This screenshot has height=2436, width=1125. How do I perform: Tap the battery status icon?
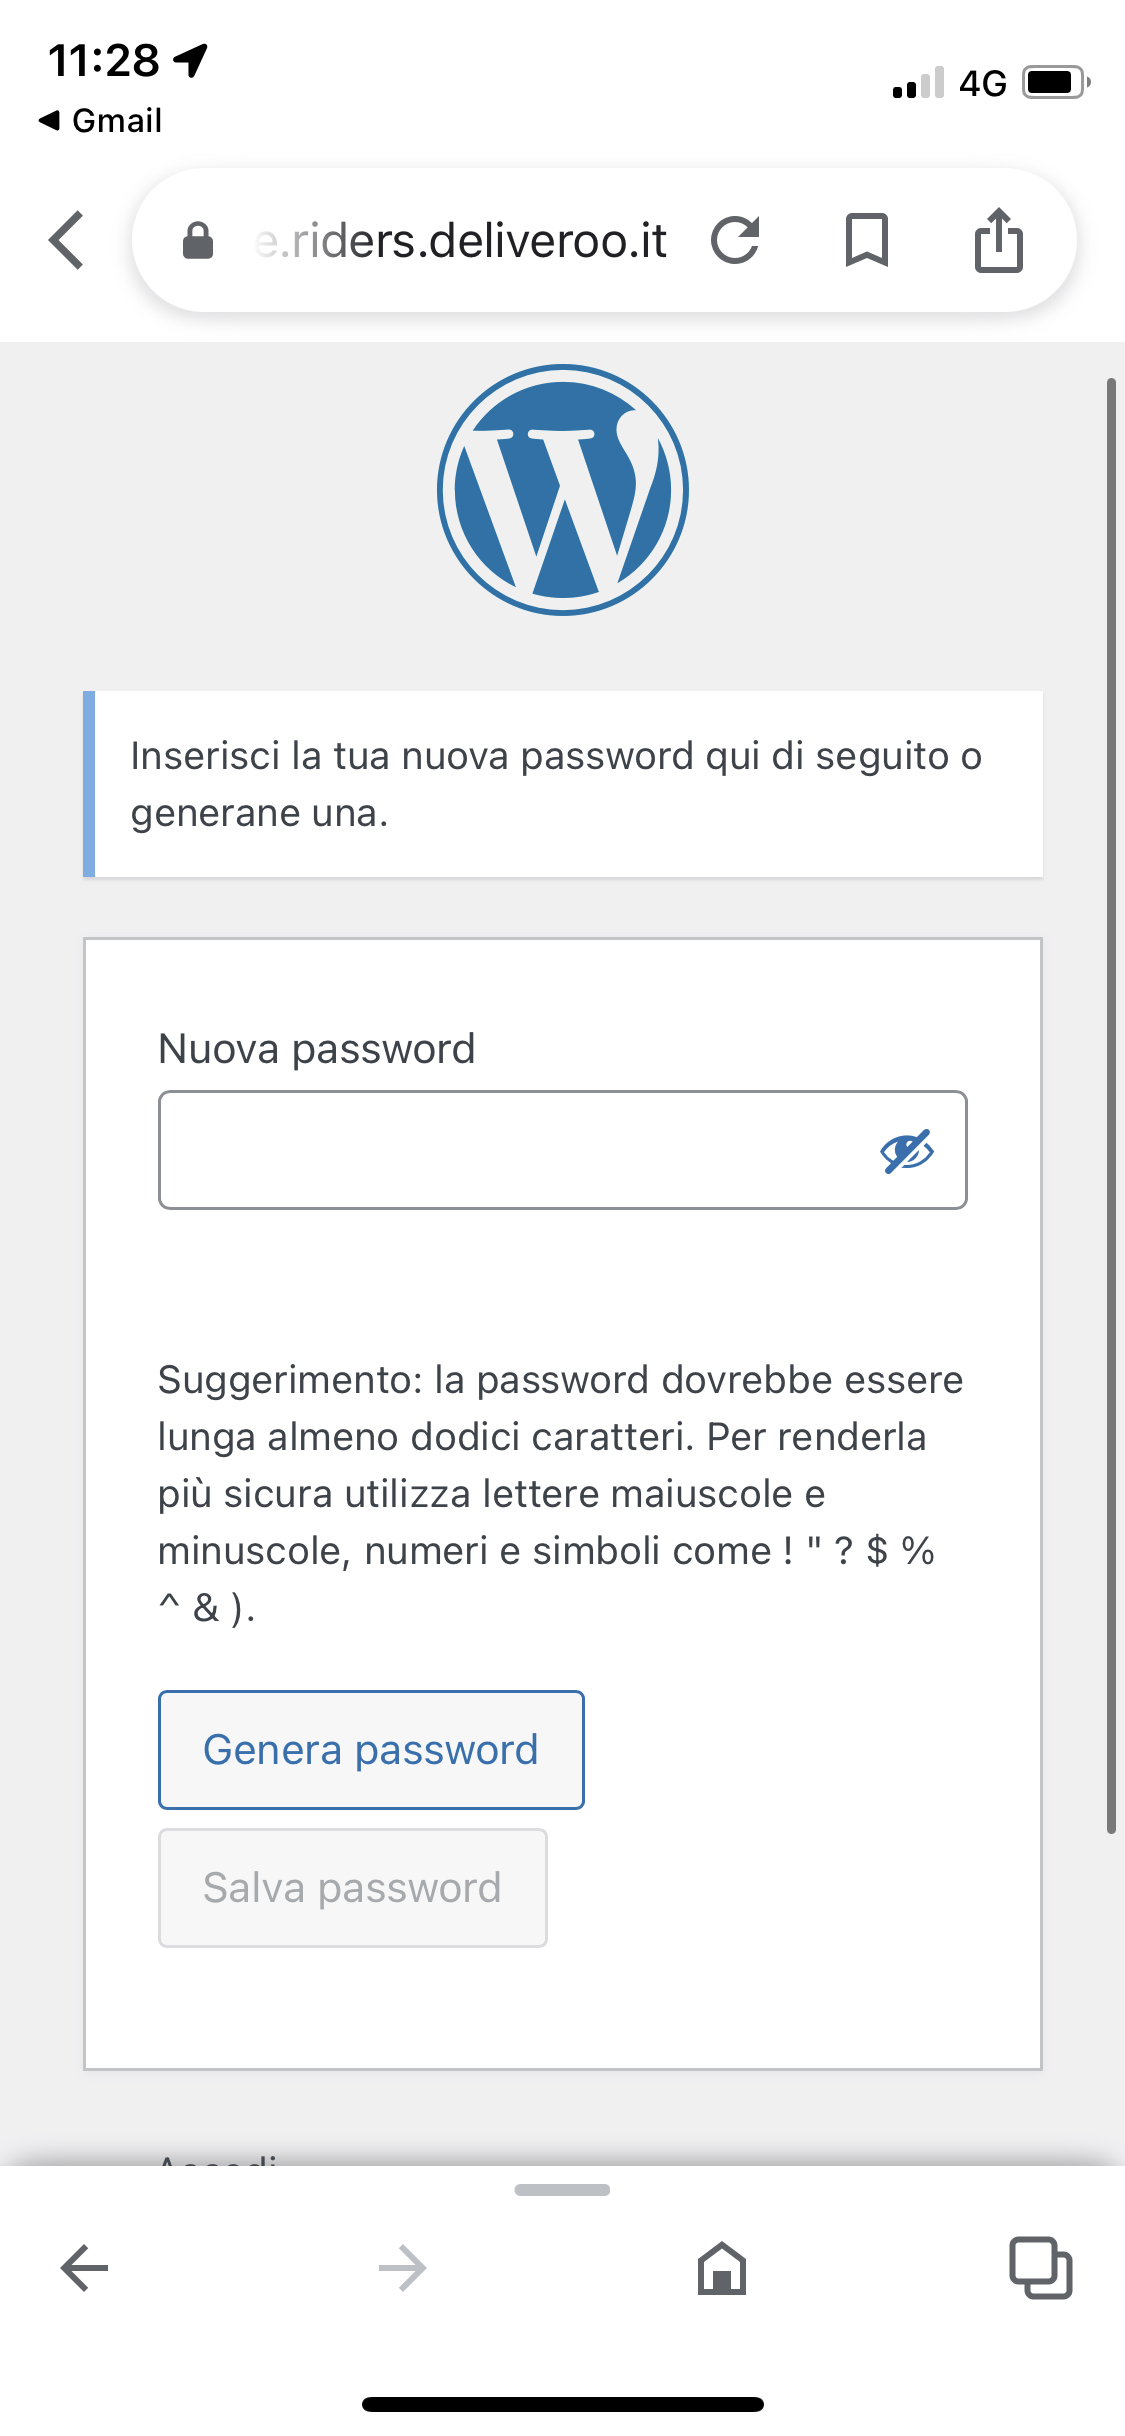1055,82
